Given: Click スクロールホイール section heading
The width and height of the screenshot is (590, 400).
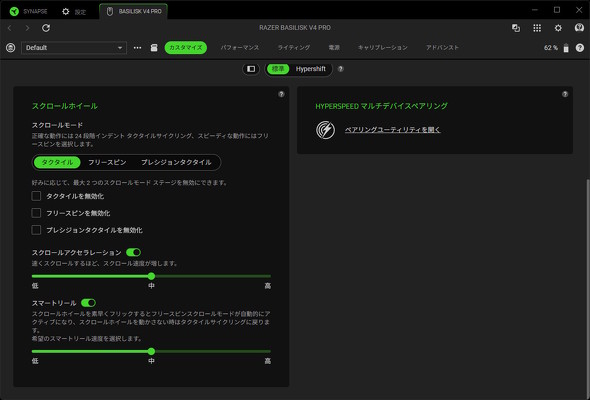Looking at the screenshot, I should pyautogui.click(x=65, y=106).
